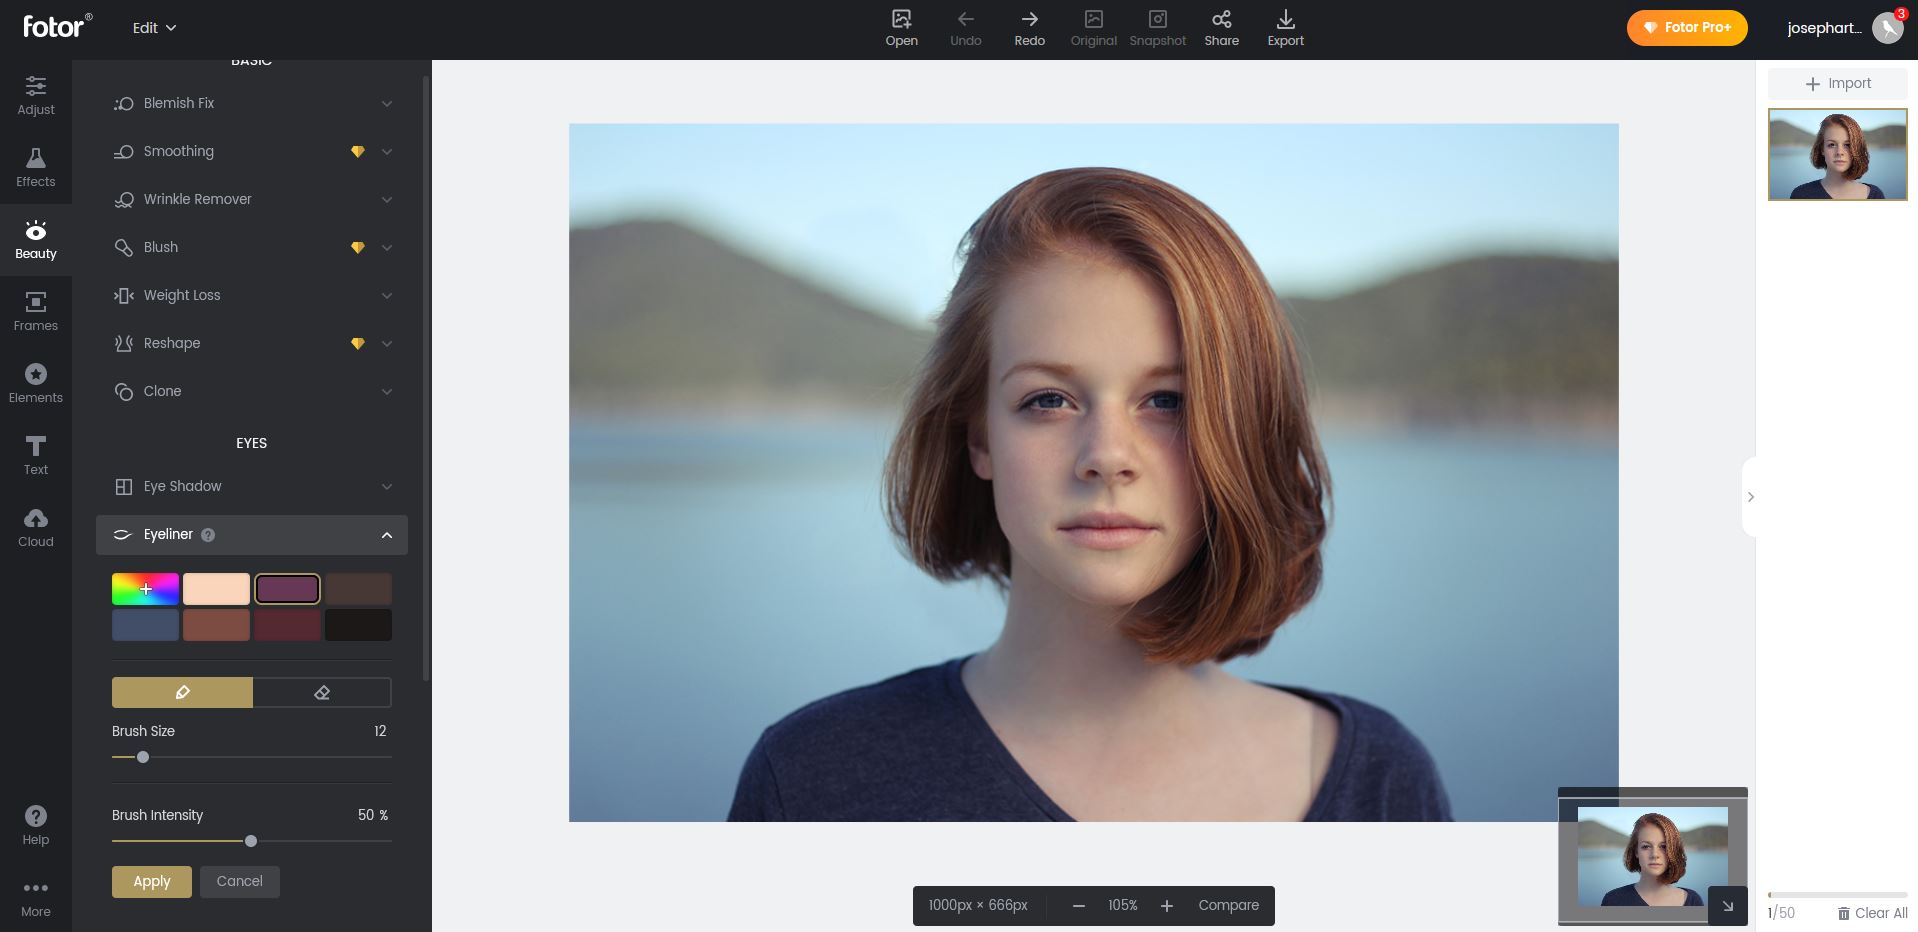Select the paint brush mode
This screenshot has height=932, width=1918.
(x=182, y=693)
